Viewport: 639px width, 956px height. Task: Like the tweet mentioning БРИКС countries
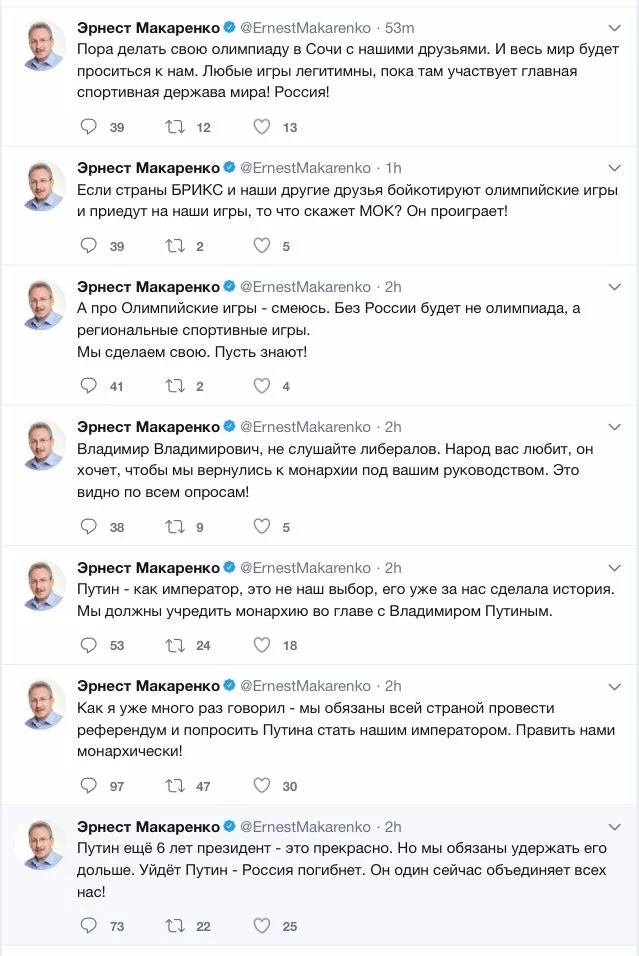point(262,246)
